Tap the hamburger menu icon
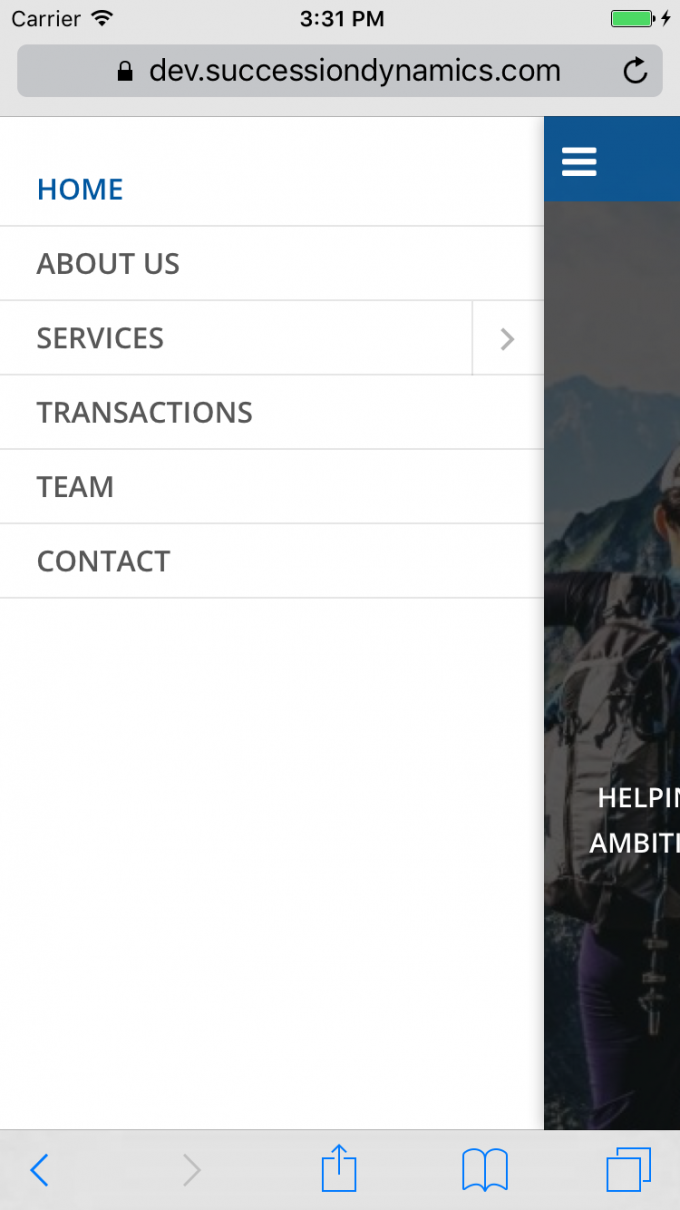680x1210 pixels. pyautogui.click(x=579, y=161)
